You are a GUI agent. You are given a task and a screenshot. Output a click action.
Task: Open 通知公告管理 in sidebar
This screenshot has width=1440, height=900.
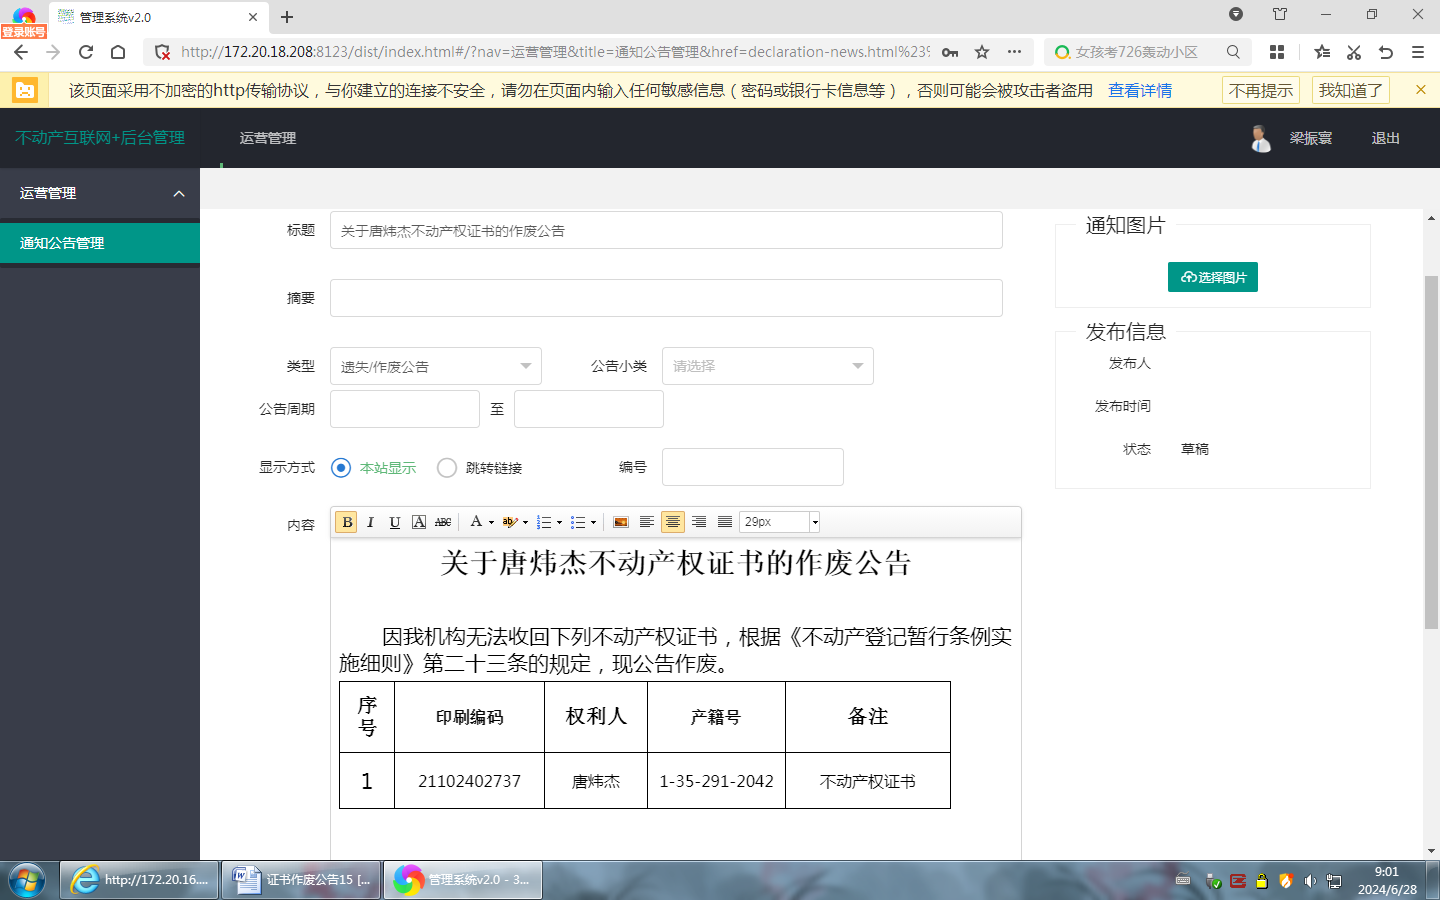(100, 243)
